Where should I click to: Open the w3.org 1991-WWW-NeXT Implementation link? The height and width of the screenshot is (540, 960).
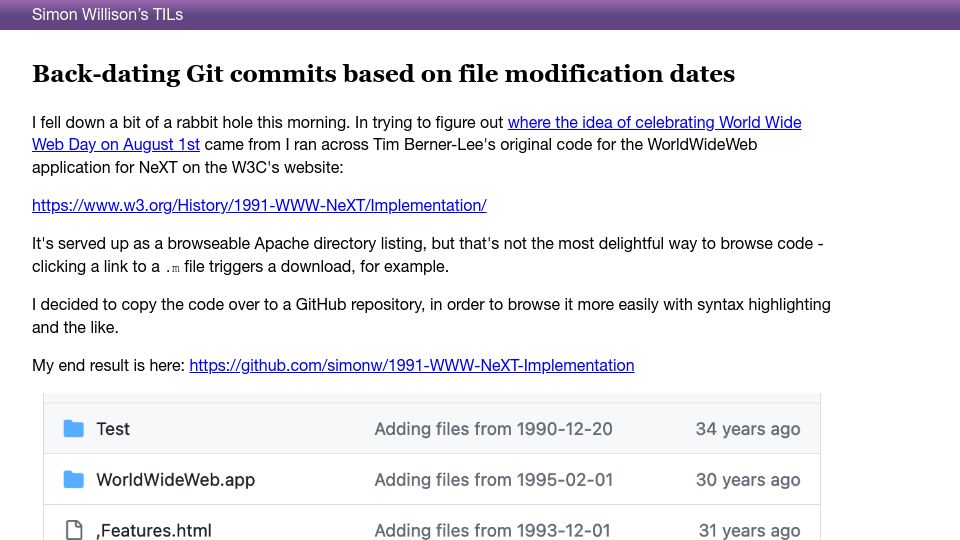(259, 205)
